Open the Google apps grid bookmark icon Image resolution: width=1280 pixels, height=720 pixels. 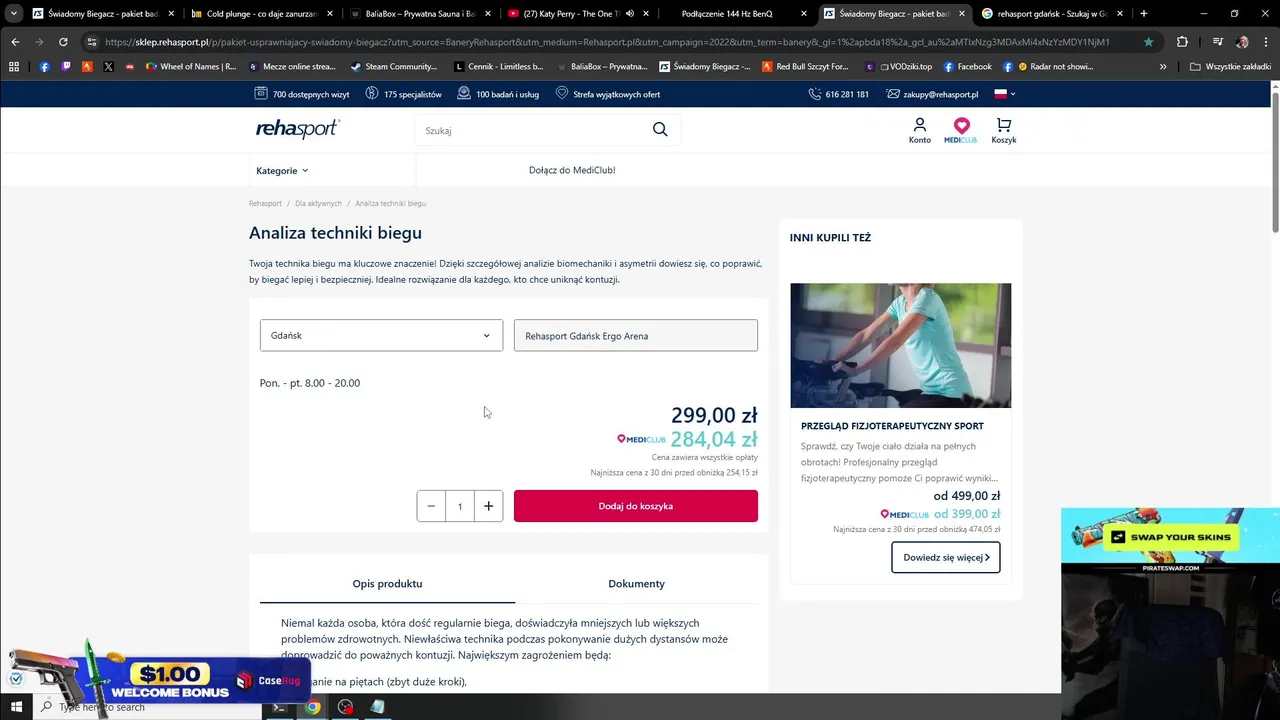(x=14, y=66)
